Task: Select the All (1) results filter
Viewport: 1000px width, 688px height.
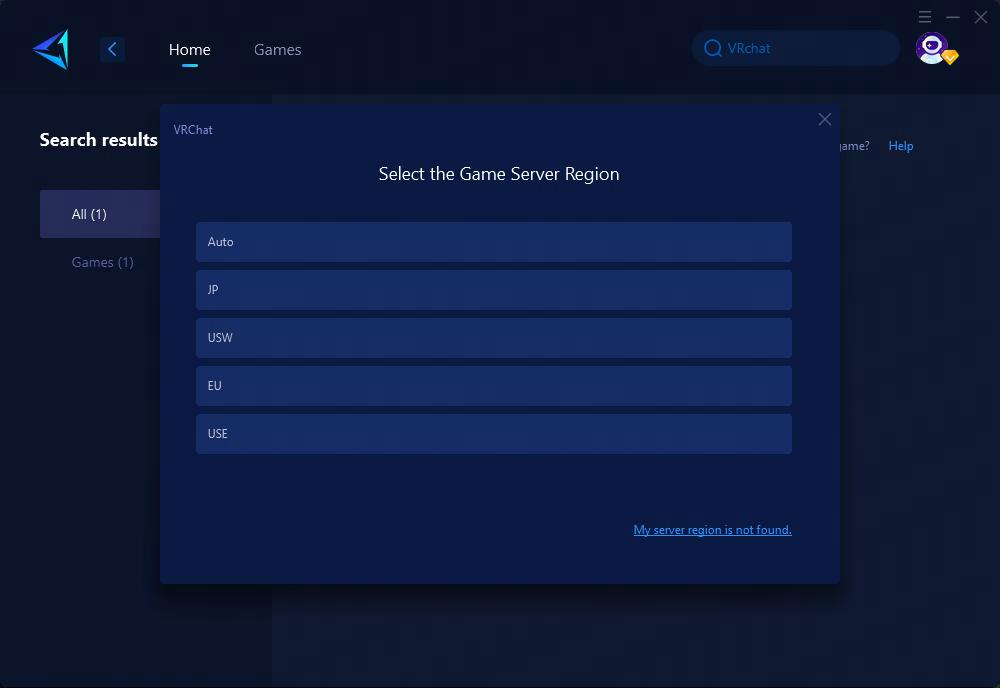Action: tap(100, 214)
